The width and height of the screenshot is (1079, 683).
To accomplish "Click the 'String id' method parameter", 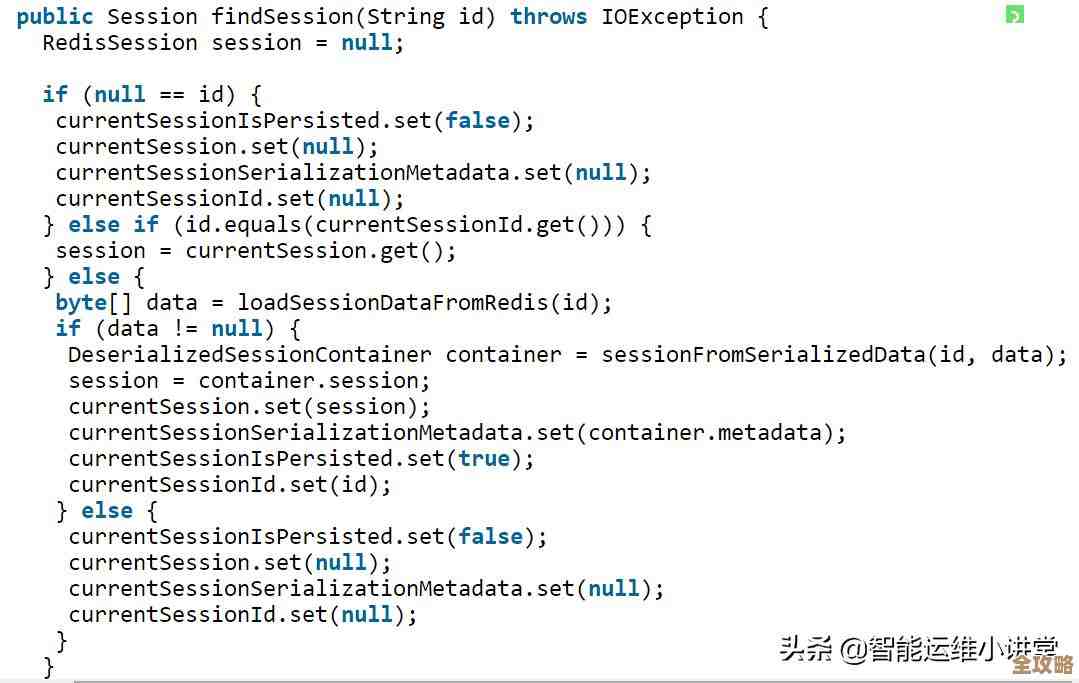I will [432, 17].
